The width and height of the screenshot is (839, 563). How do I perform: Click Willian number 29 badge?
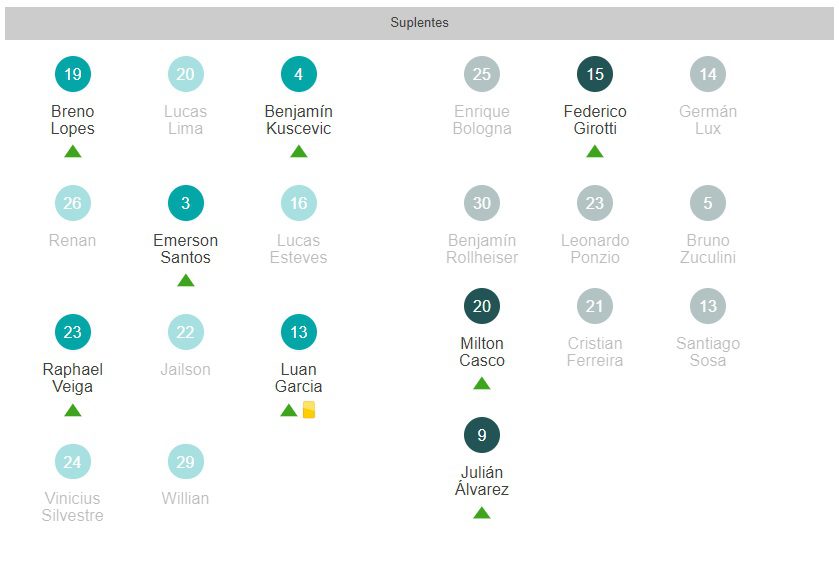pos(186,461)
